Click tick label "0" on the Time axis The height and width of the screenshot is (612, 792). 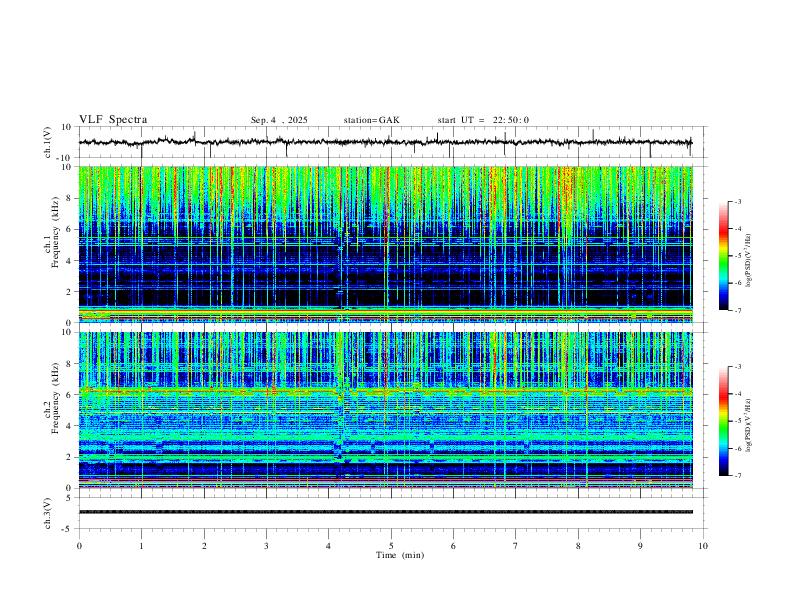pos(79,546)
